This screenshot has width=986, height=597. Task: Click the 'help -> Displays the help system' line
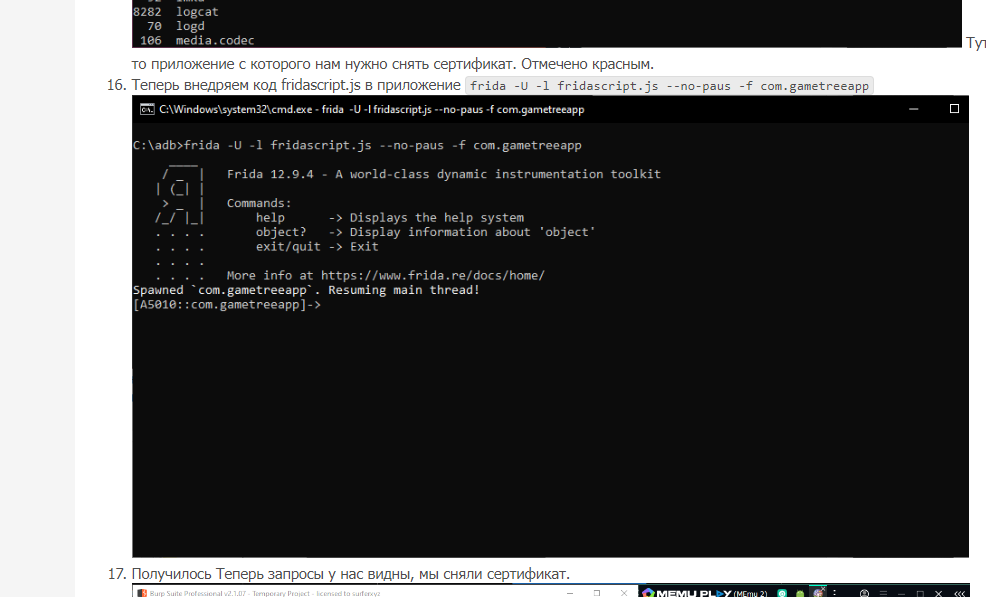tap(389, 218)
